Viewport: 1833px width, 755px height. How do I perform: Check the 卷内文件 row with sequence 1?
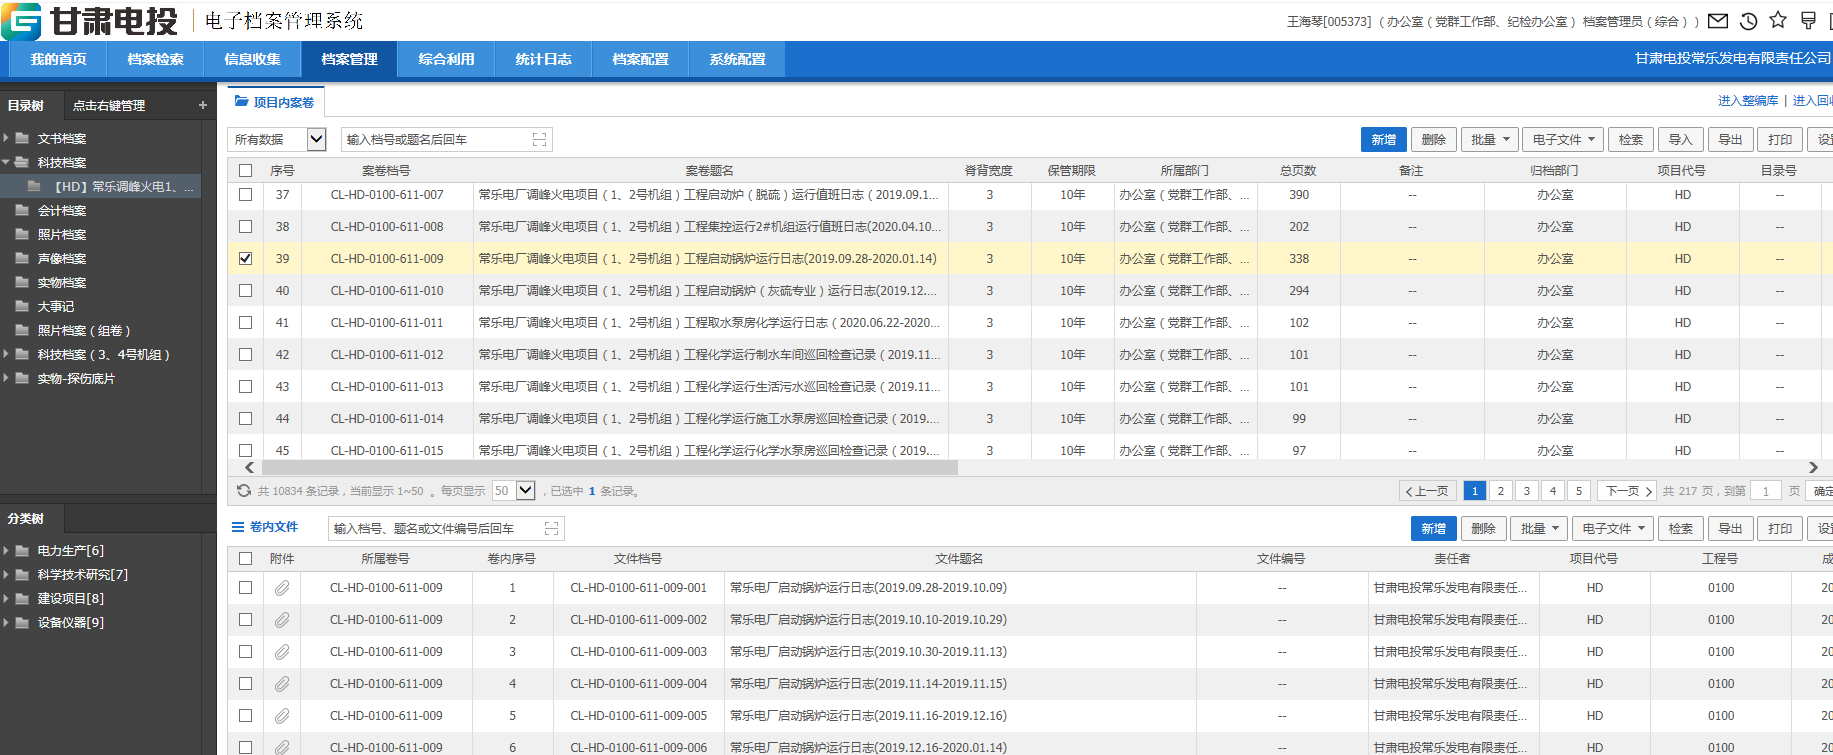(x=246, y=588)
